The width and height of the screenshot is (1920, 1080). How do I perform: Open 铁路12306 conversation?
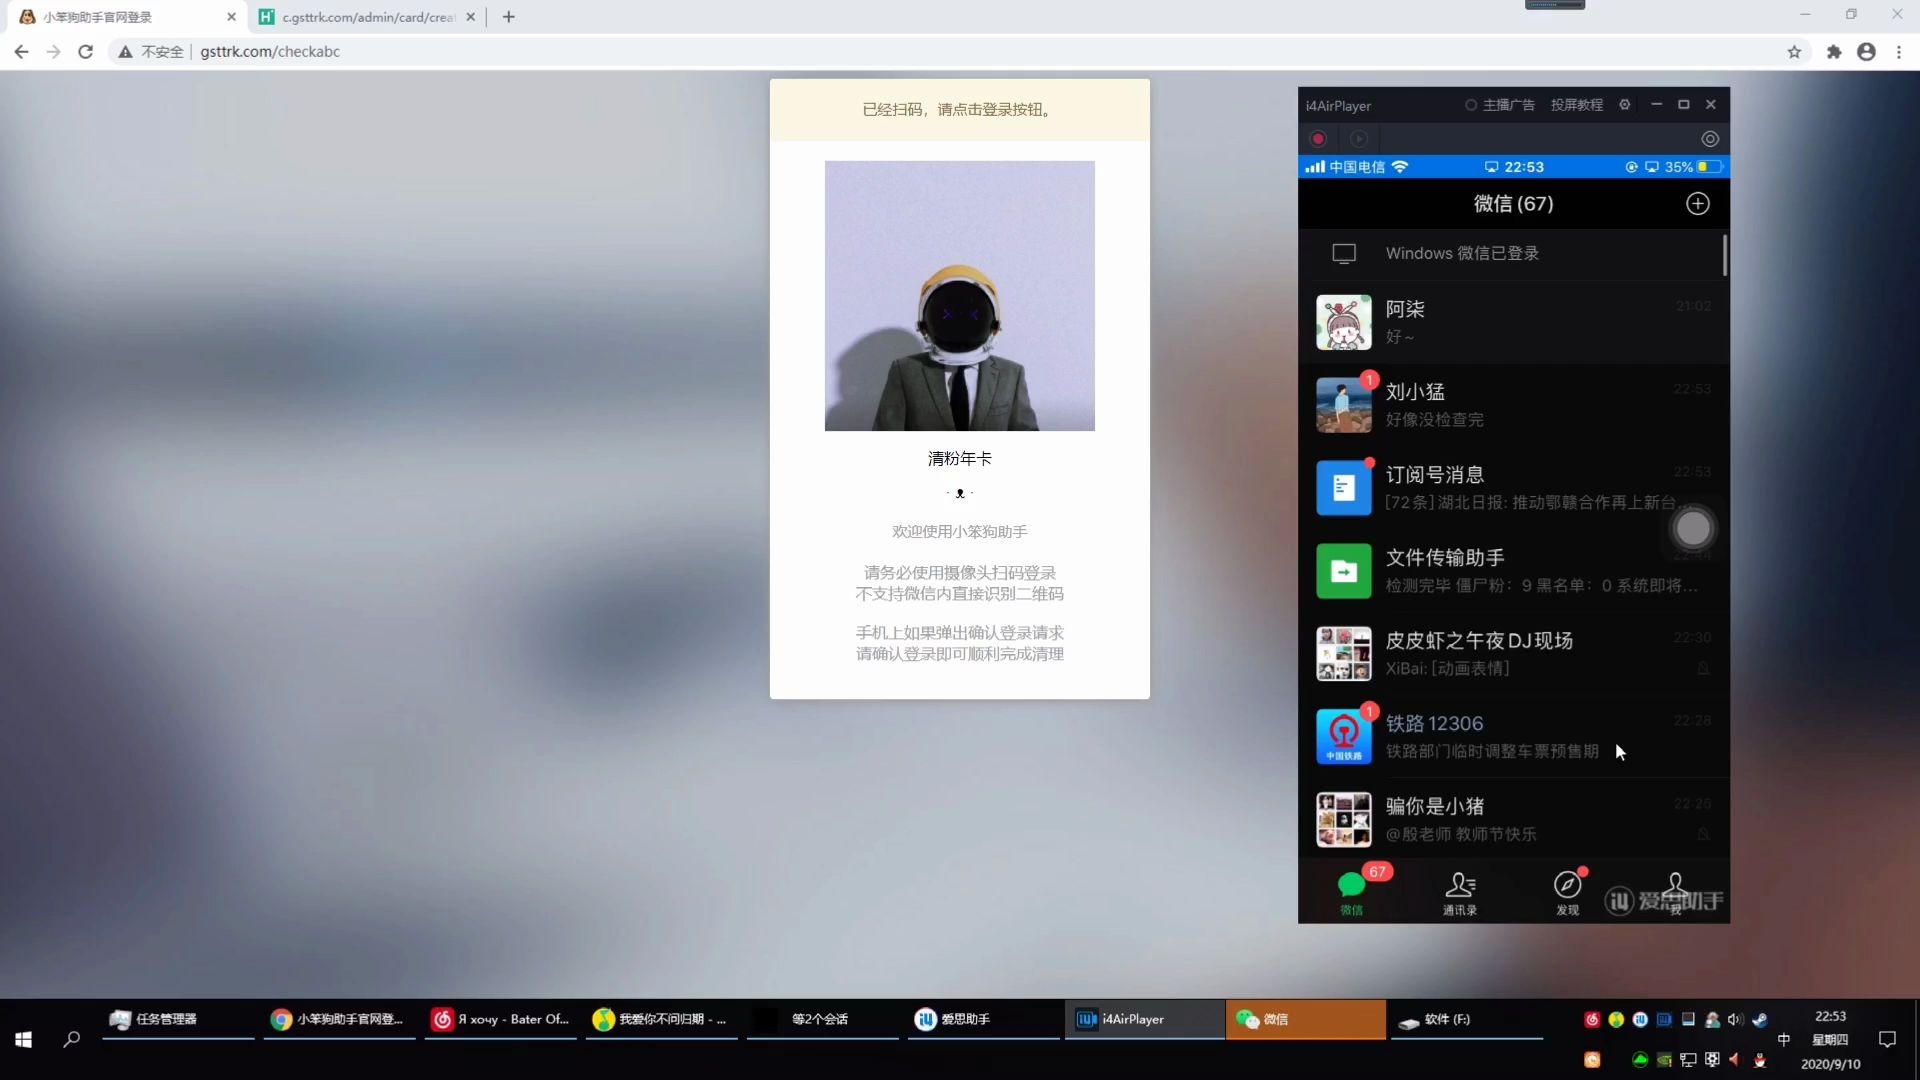(1514, 737)
